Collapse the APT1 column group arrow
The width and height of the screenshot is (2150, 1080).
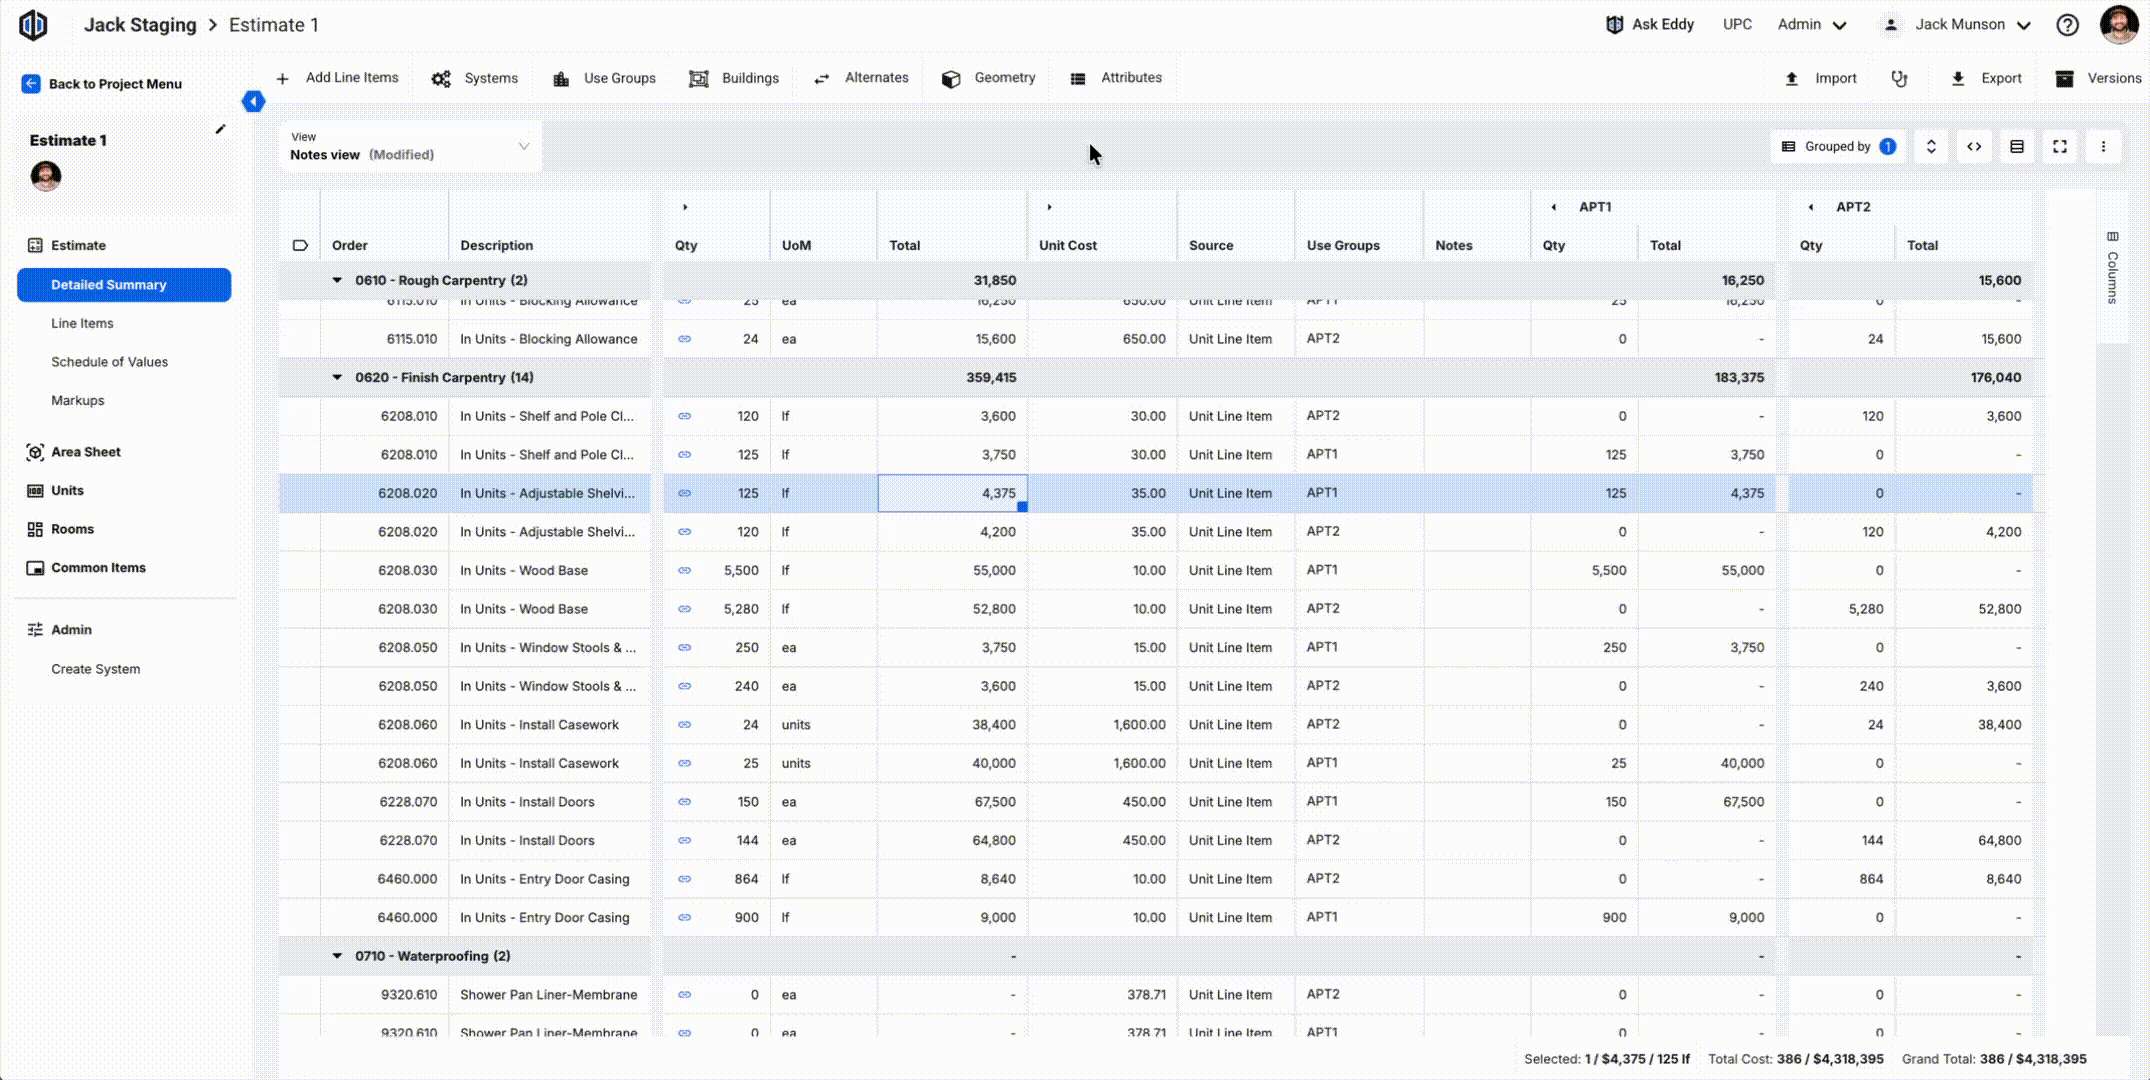[1553, 207]
